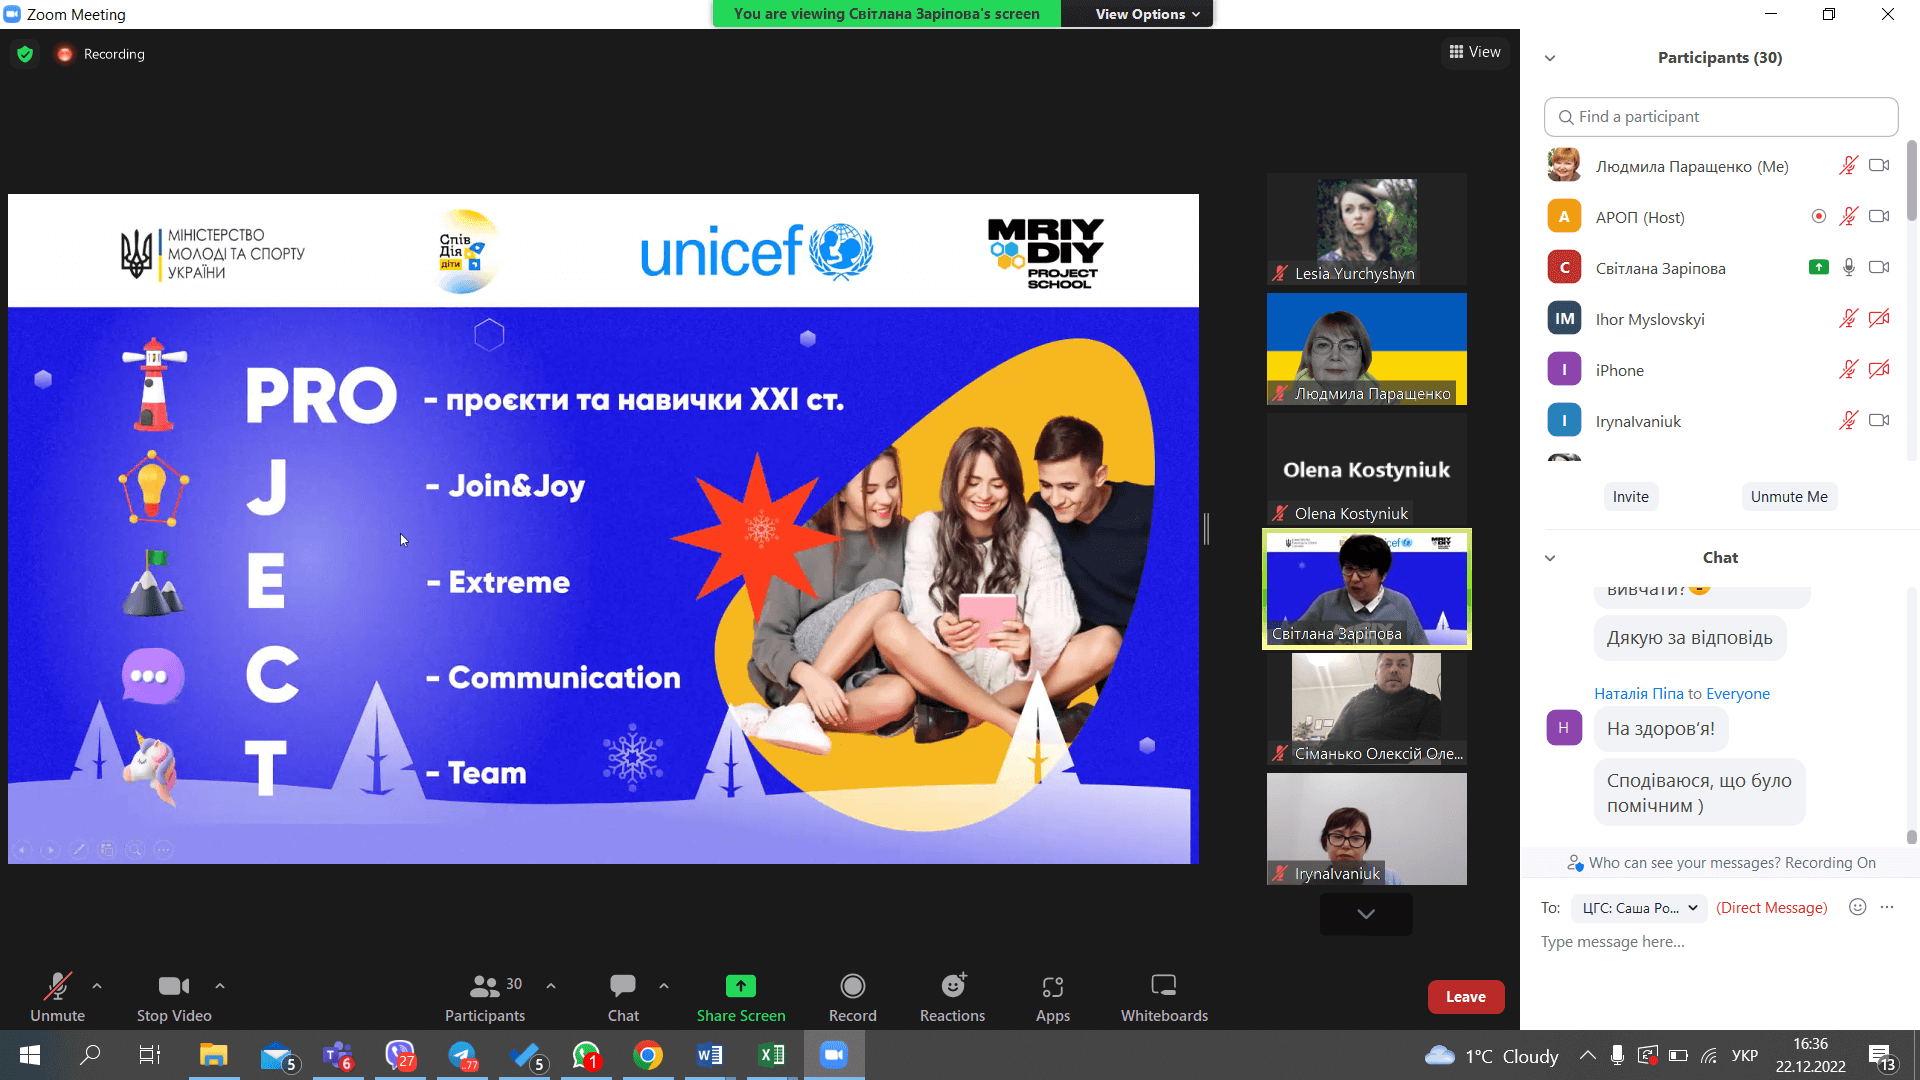The width and height of the screenshot is (1920, 1080).
Task: Open the View Options dropdown
Action: [1146, 14]
